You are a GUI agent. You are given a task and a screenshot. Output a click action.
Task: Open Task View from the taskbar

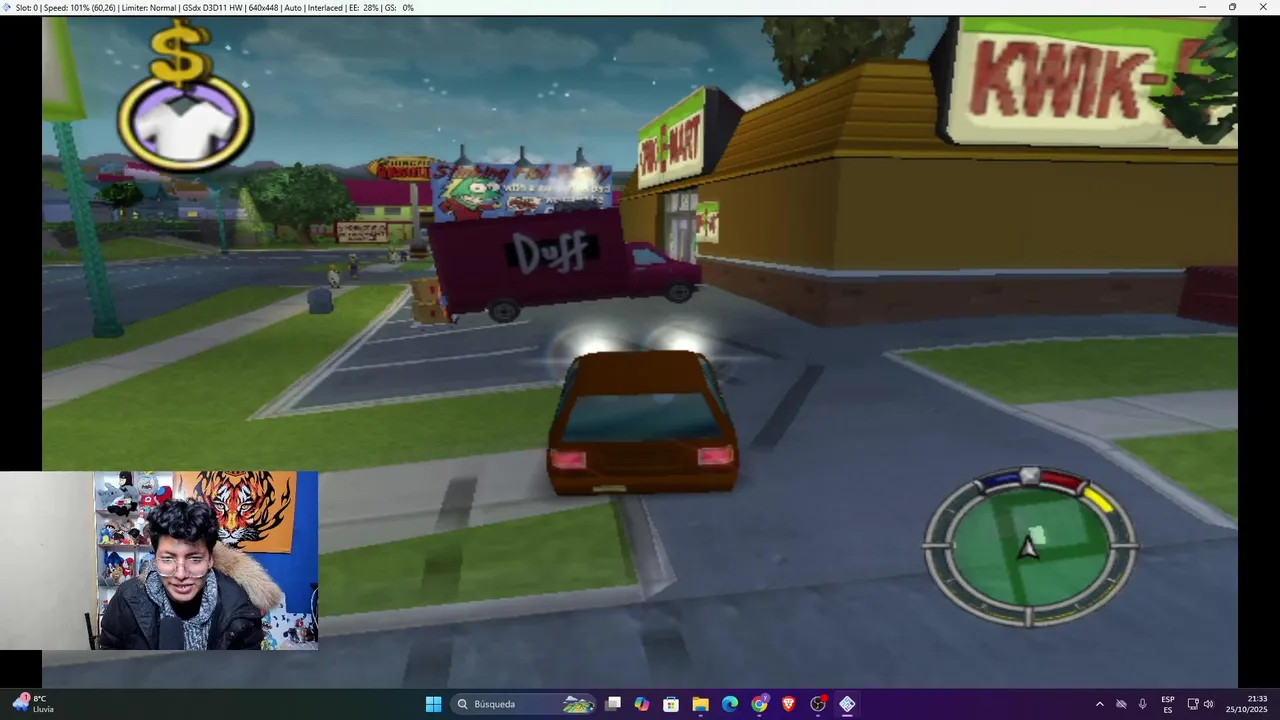click(613, 704)
